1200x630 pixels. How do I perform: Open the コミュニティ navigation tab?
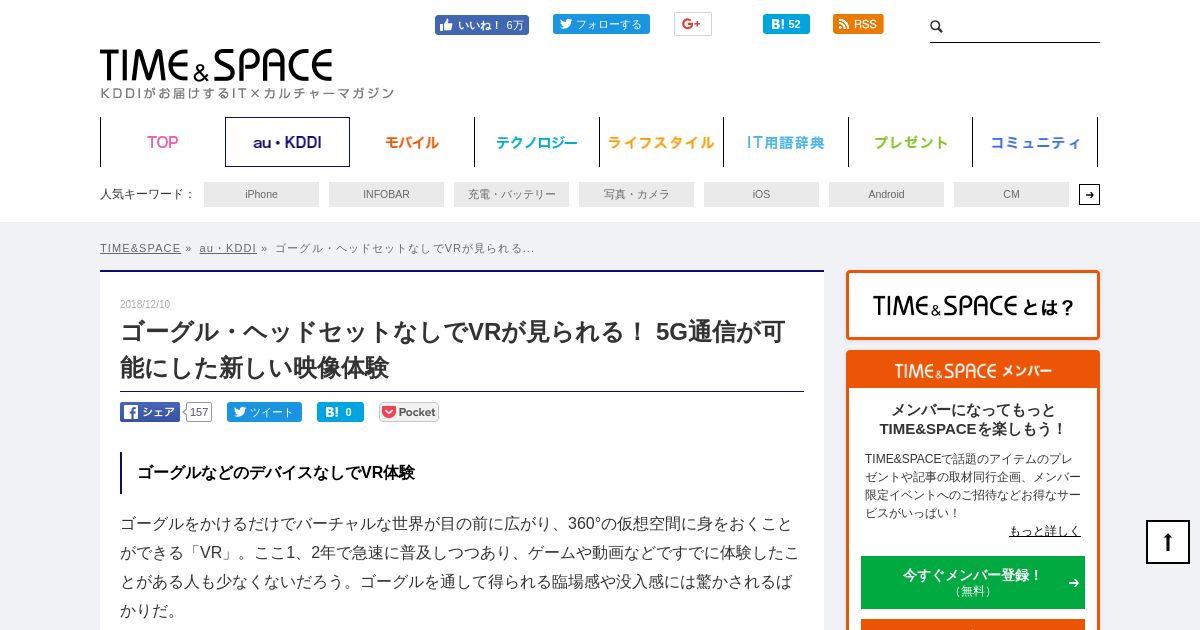pyautogui.click(x=1035, y=142)
